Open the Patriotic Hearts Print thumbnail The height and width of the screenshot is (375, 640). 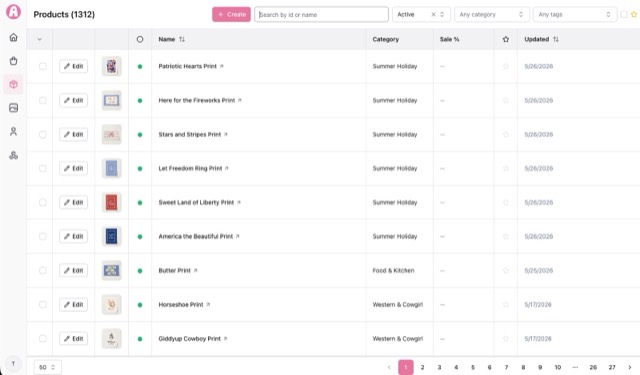pyautogui.click(x=111, y=67)
